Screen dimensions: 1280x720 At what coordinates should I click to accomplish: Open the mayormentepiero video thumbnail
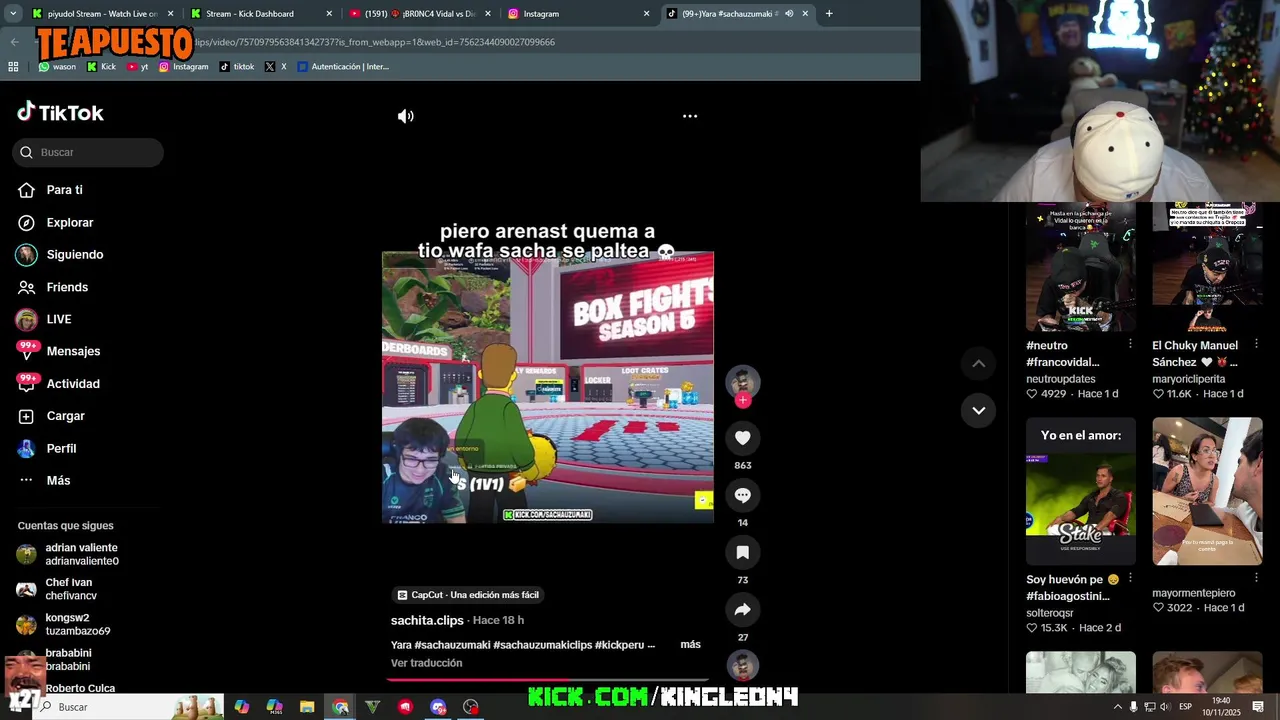(x=1207, y=491)
